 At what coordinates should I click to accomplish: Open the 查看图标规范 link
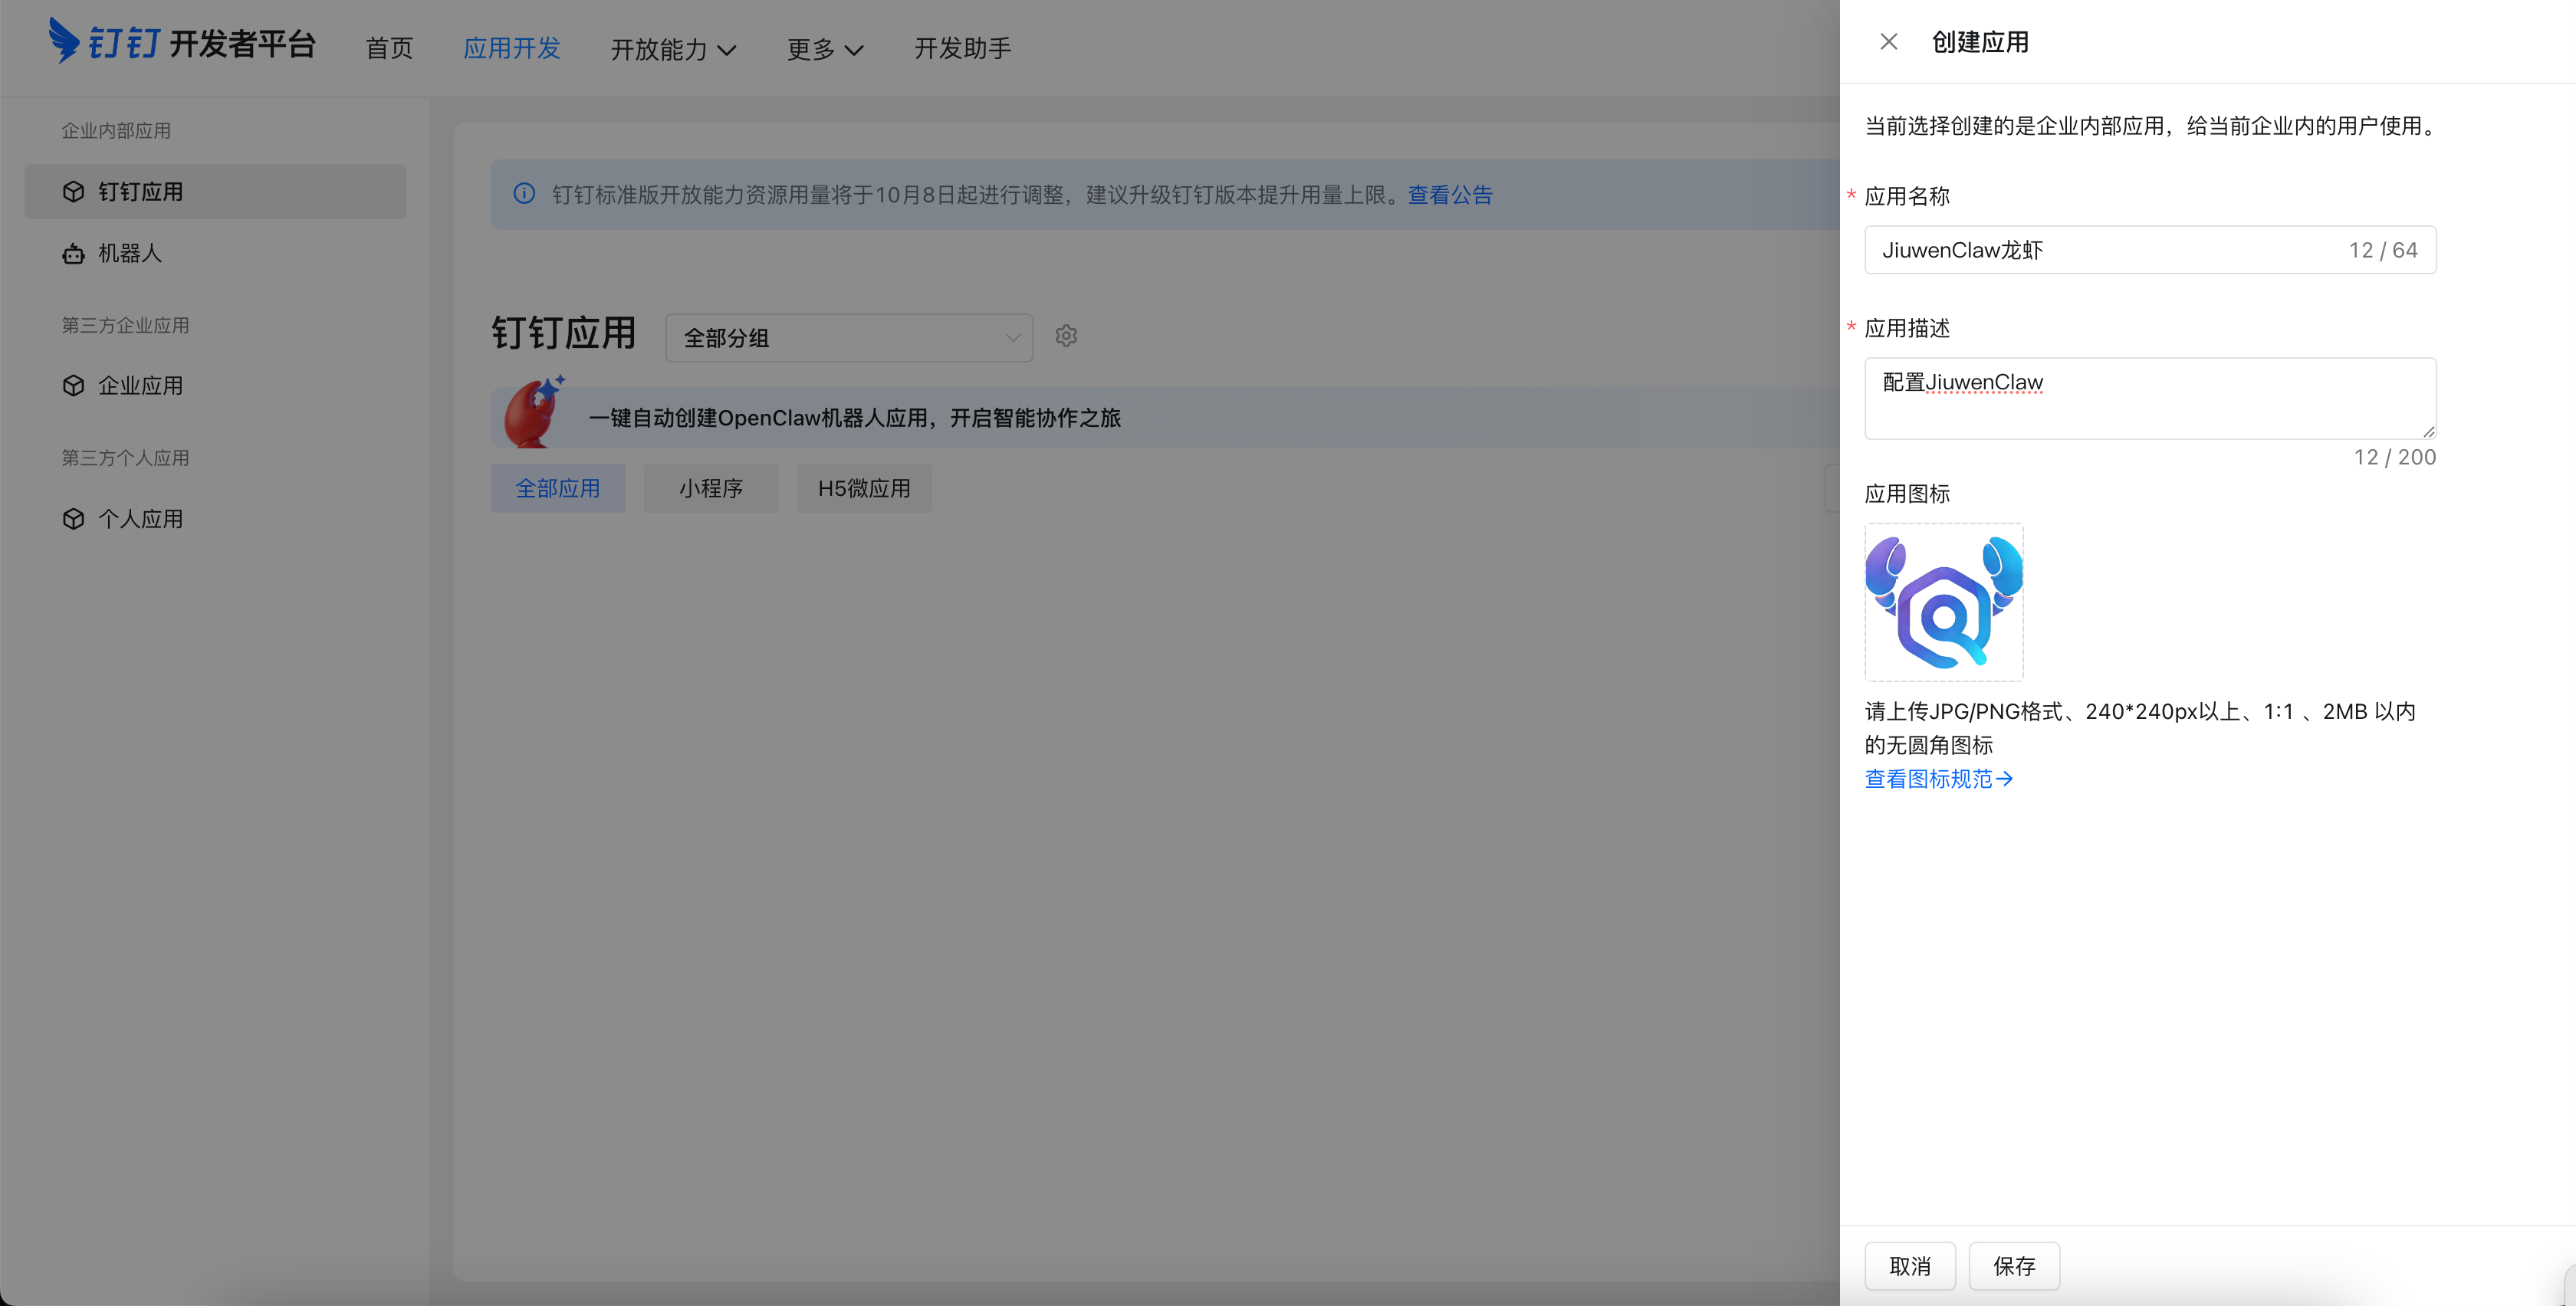point(1938,778)
